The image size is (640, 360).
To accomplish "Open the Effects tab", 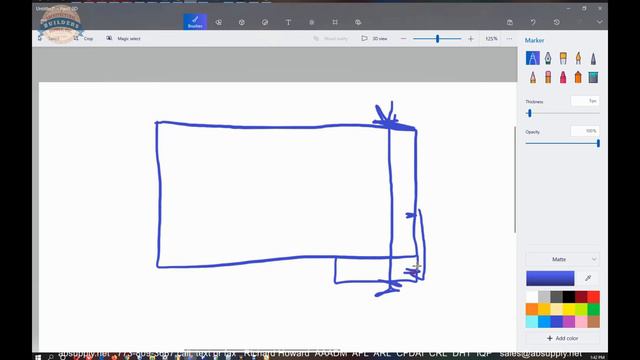I will pos(311,22).
